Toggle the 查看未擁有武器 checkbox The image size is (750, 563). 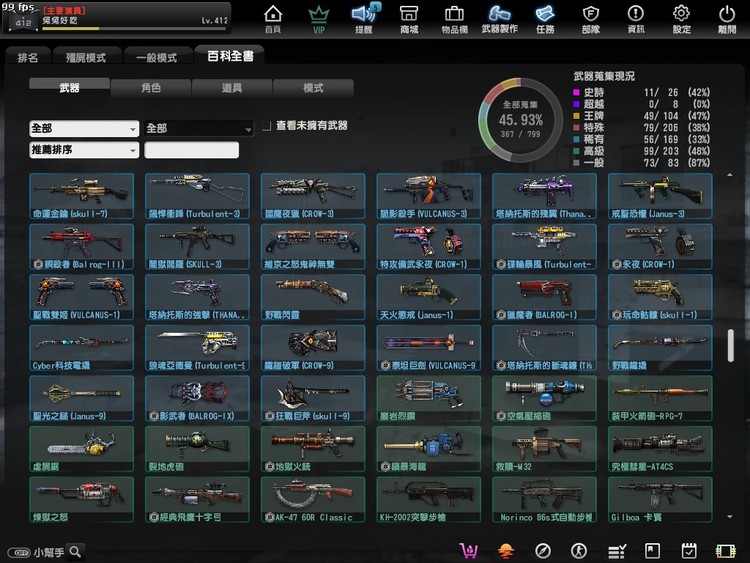(266, 127)
